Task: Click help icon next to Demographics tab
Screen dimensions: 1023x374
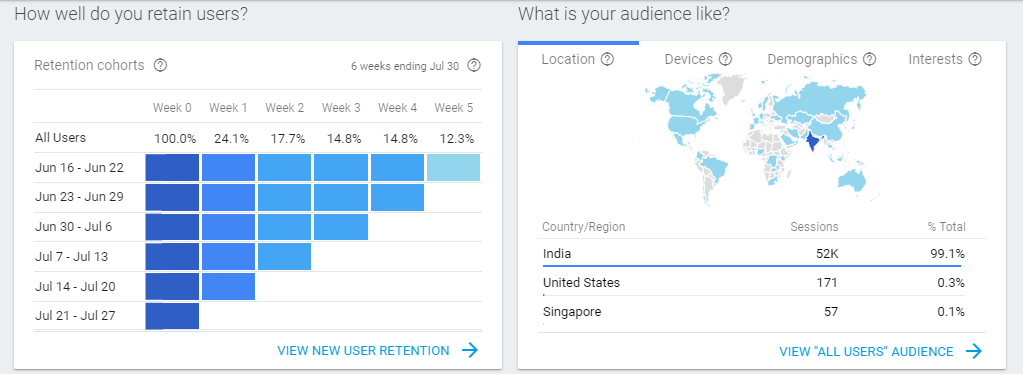Action: (869, 59)
